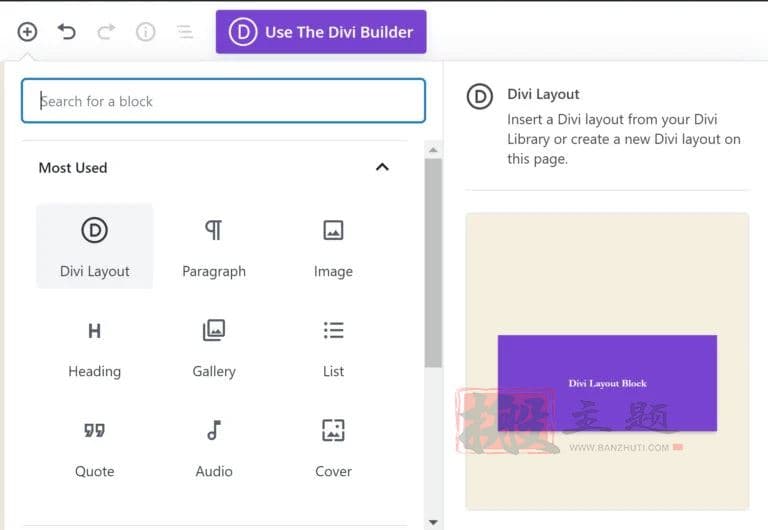Redo the last undone change
The width and height of the screenshot is (768, 530).
(106, 32)
